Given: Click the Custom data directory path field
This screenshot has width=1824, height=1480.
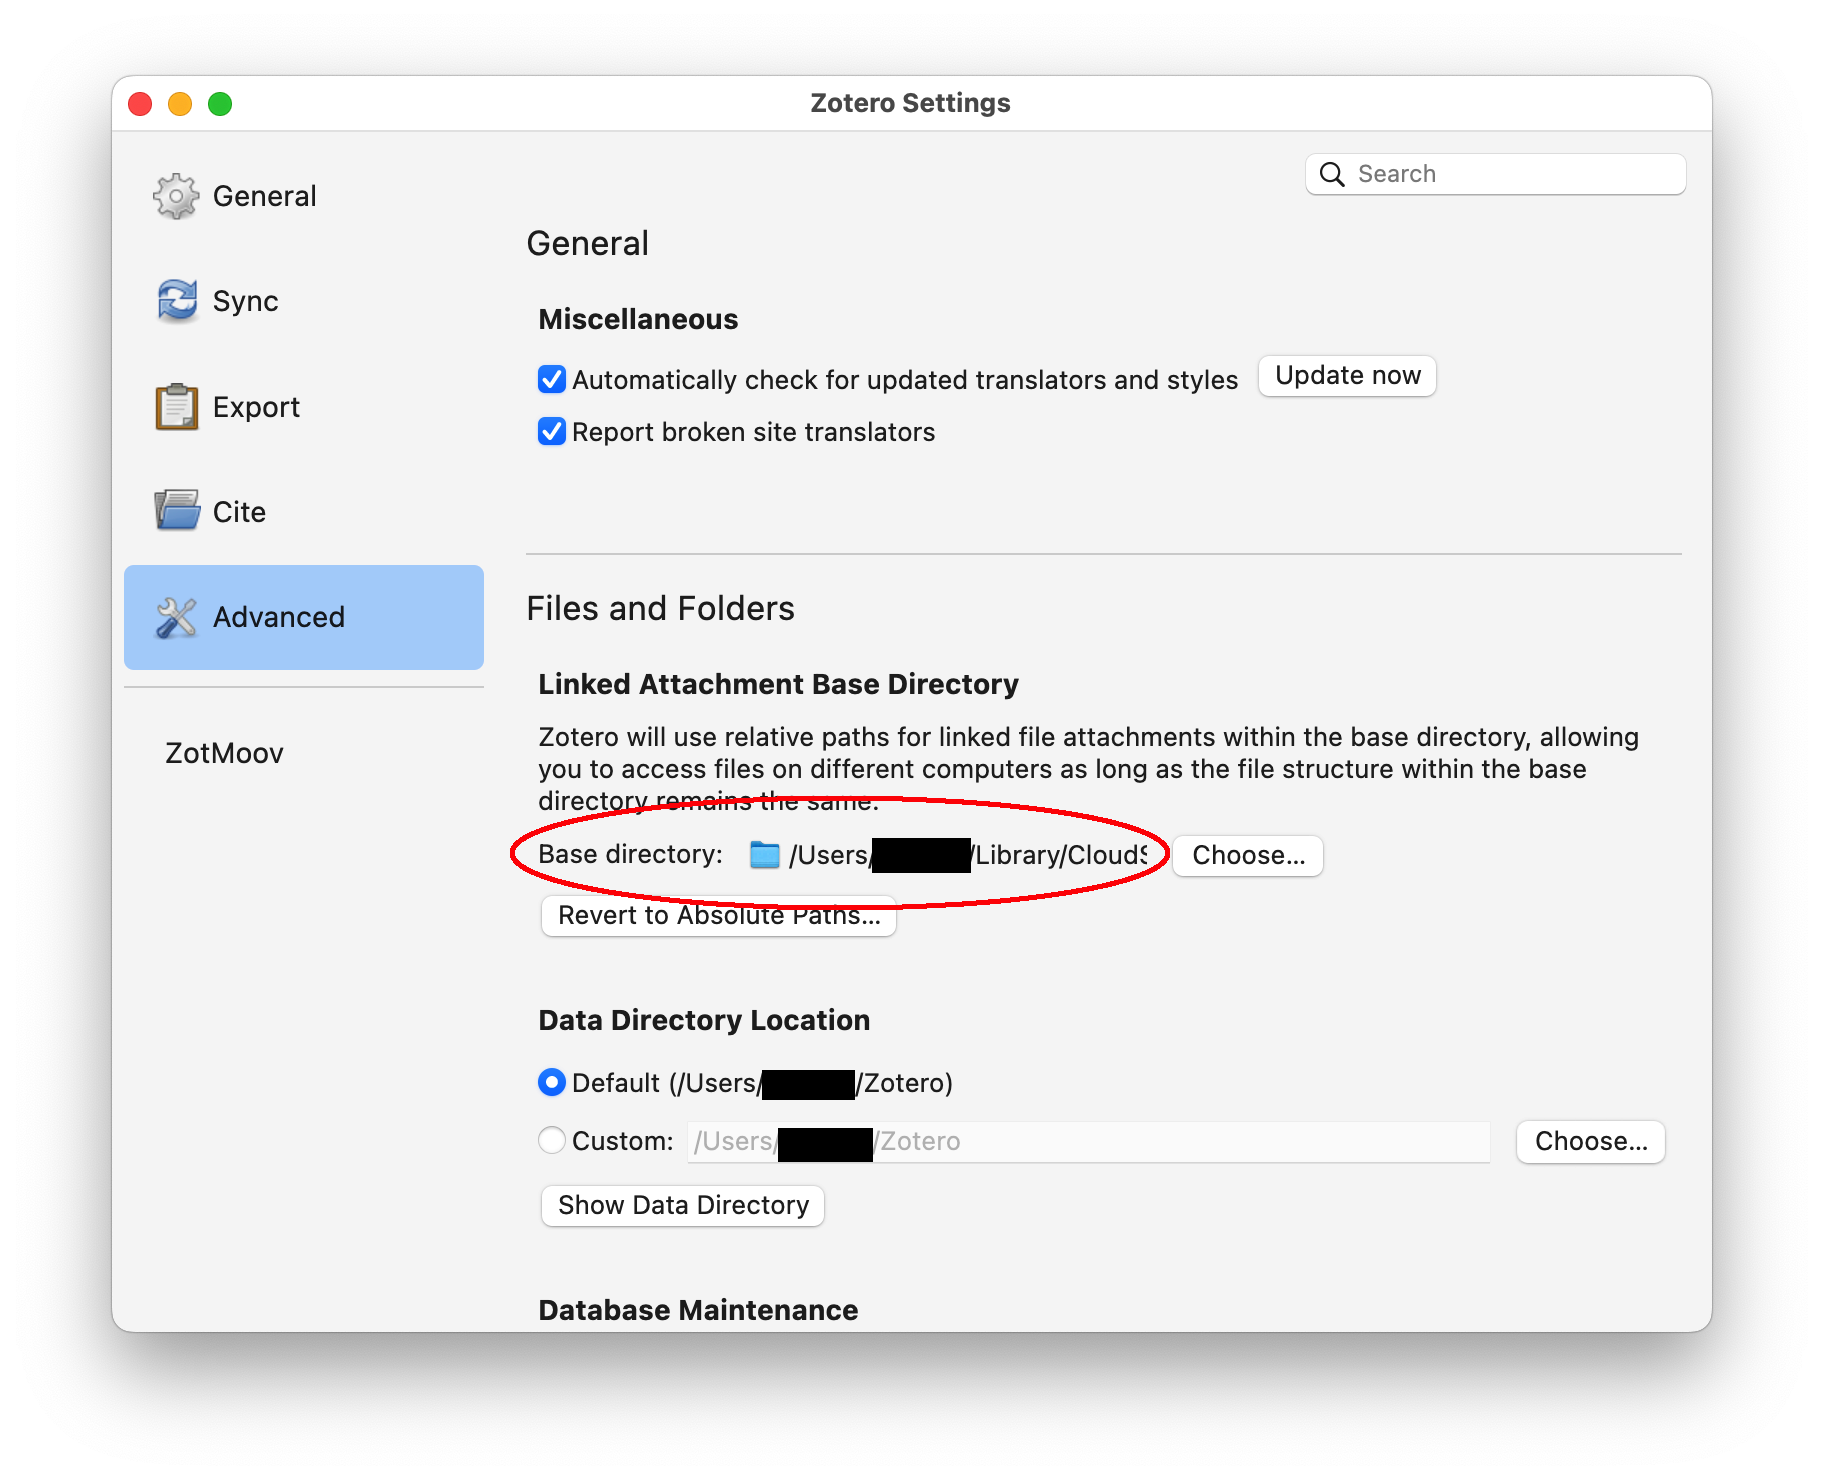Looking at the screenshot, I should tap(1089, 1142).
